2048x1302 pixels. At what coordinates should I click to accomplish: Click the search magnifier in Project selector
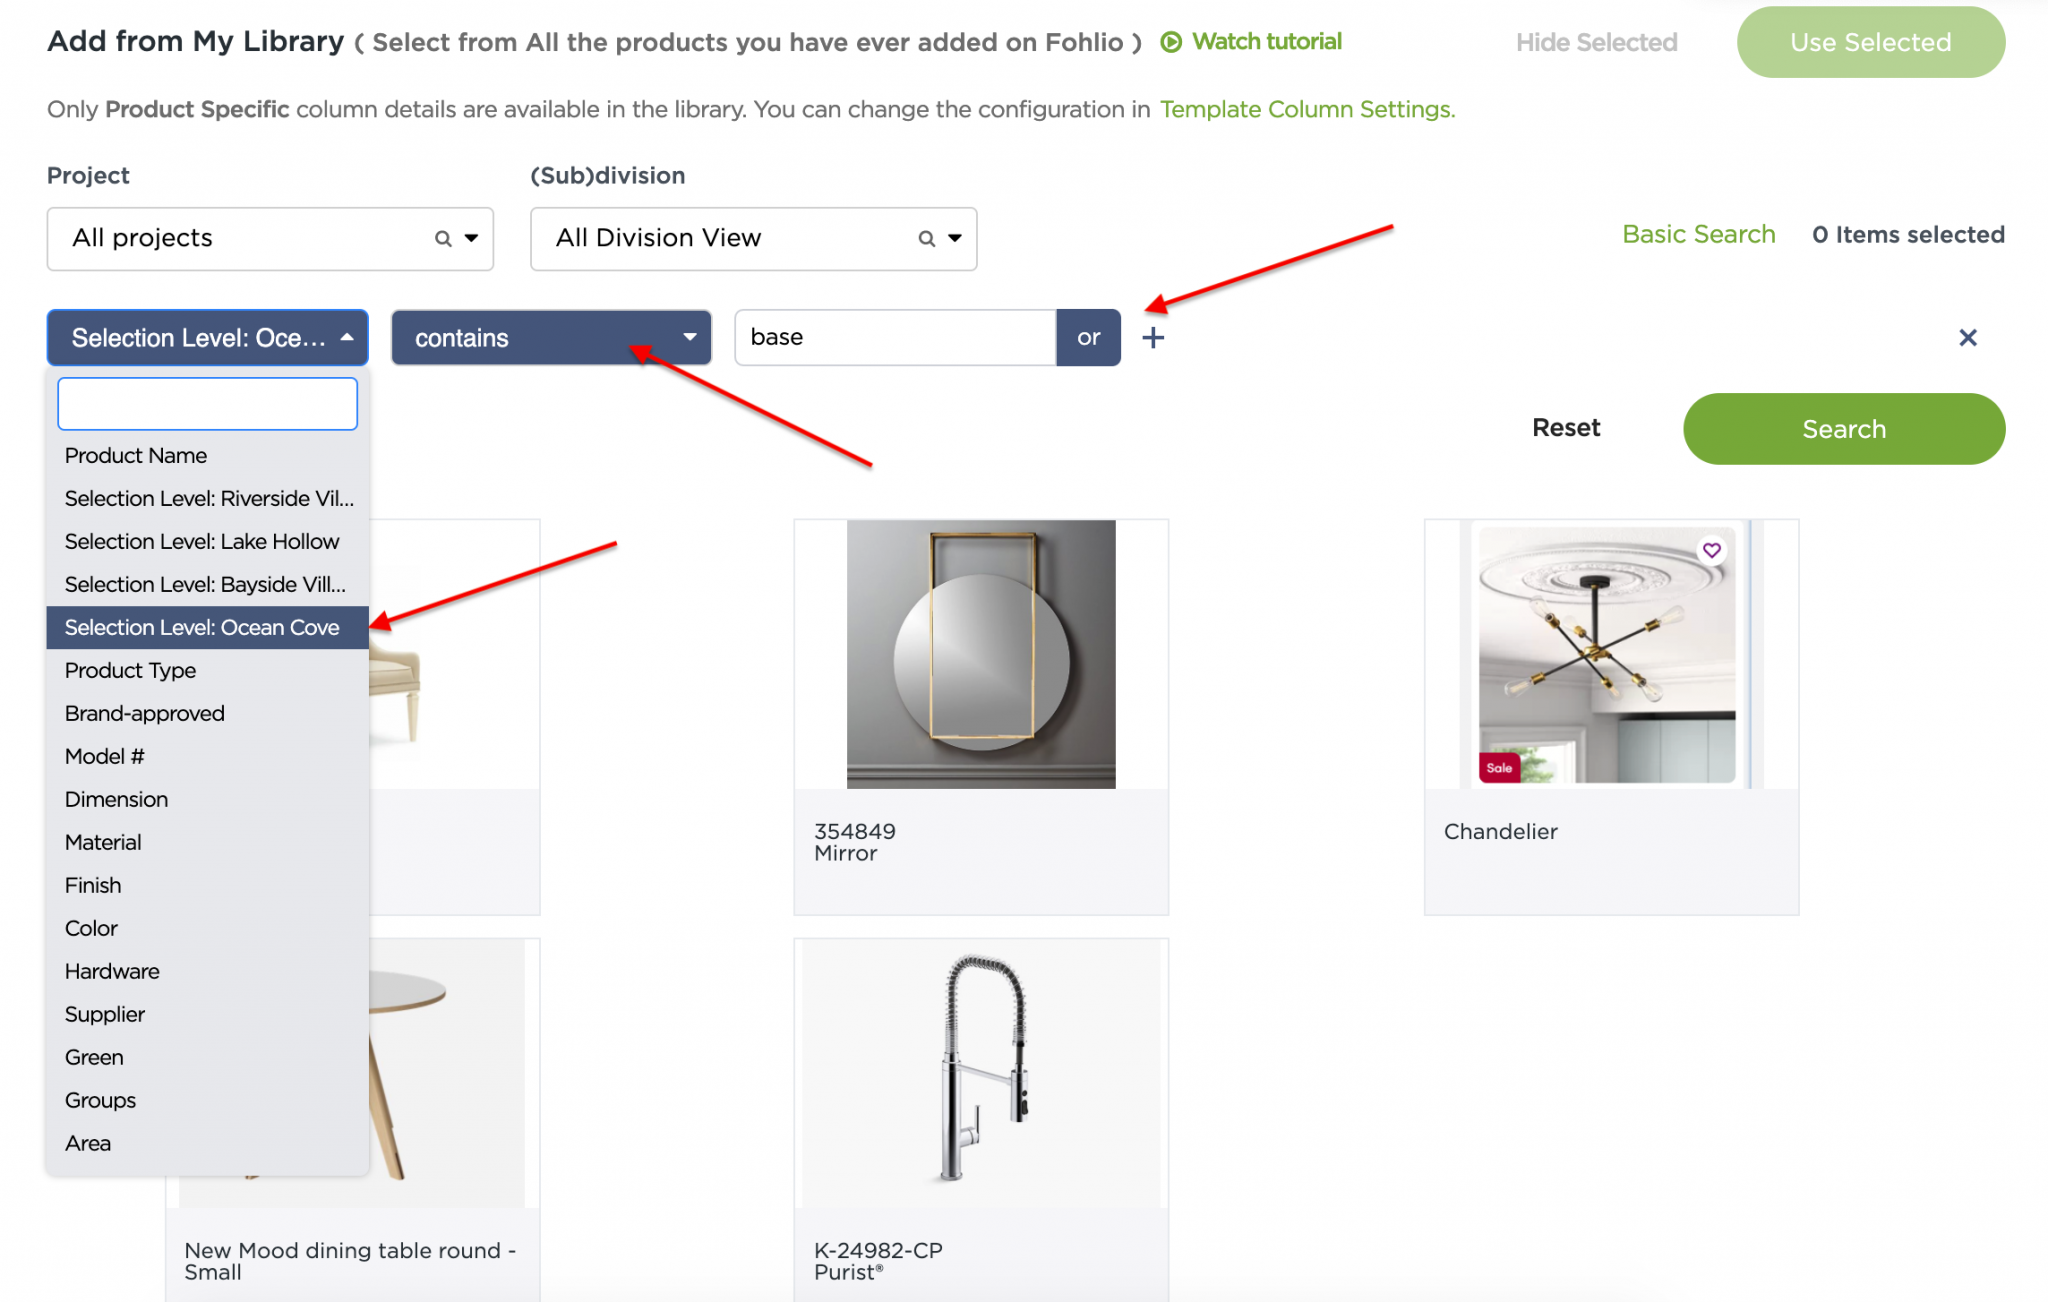point(442,238)
